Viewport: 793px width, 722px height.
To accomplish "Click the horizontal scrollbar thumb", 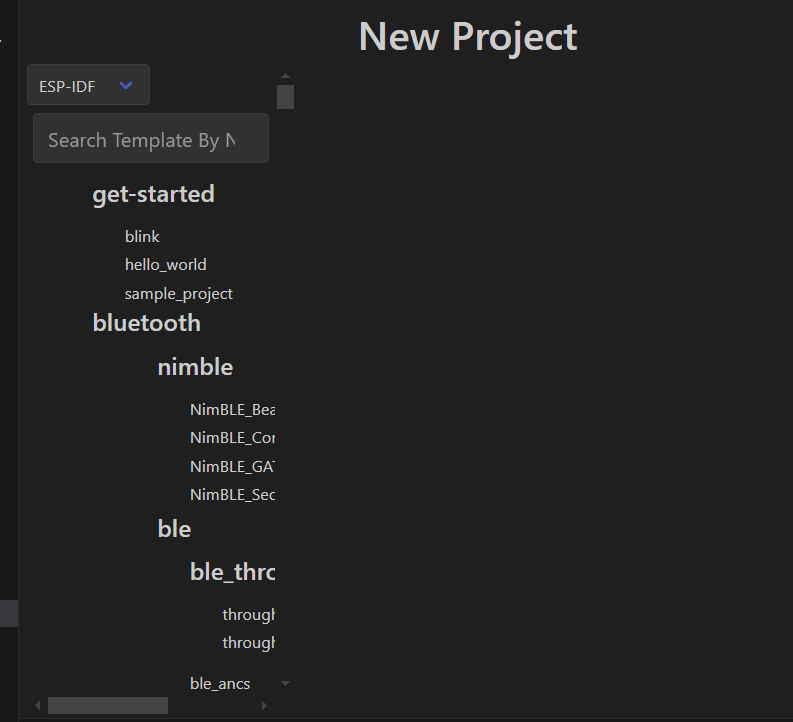I will pos(108,705).
